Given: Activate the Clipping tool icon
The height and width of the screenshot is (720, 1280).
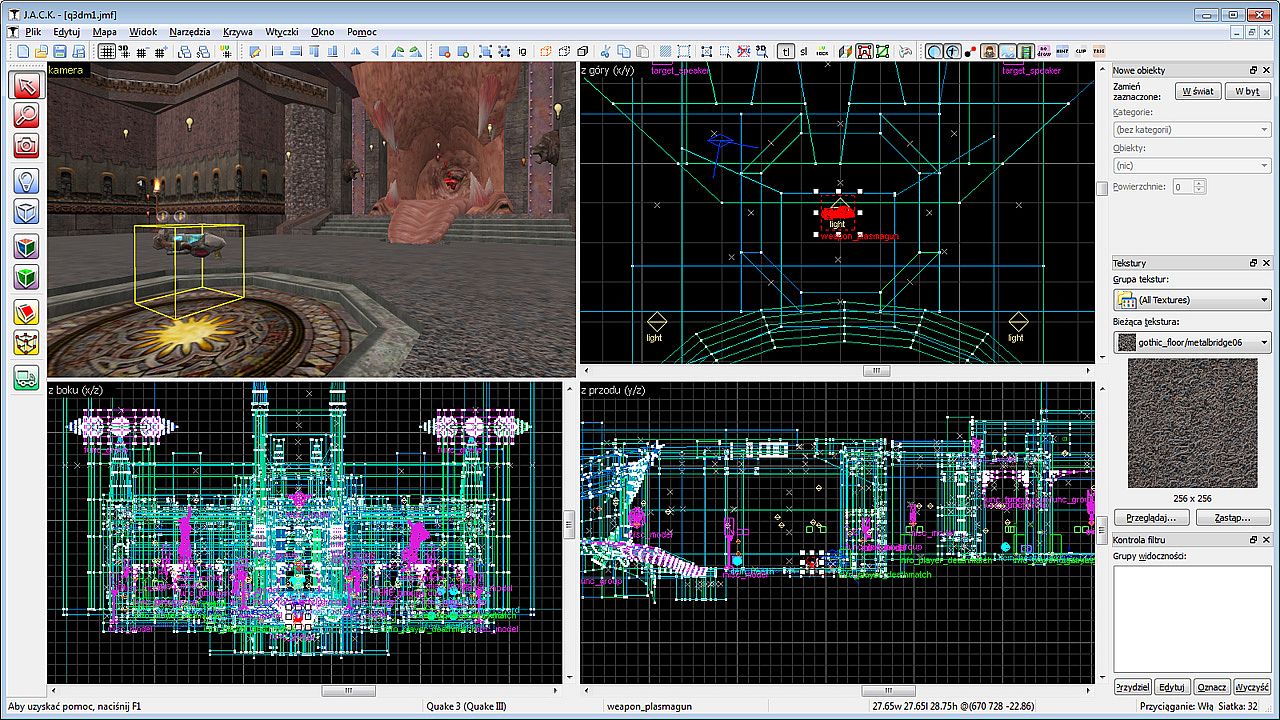Looking at the screenshot, I should (26, 313).
